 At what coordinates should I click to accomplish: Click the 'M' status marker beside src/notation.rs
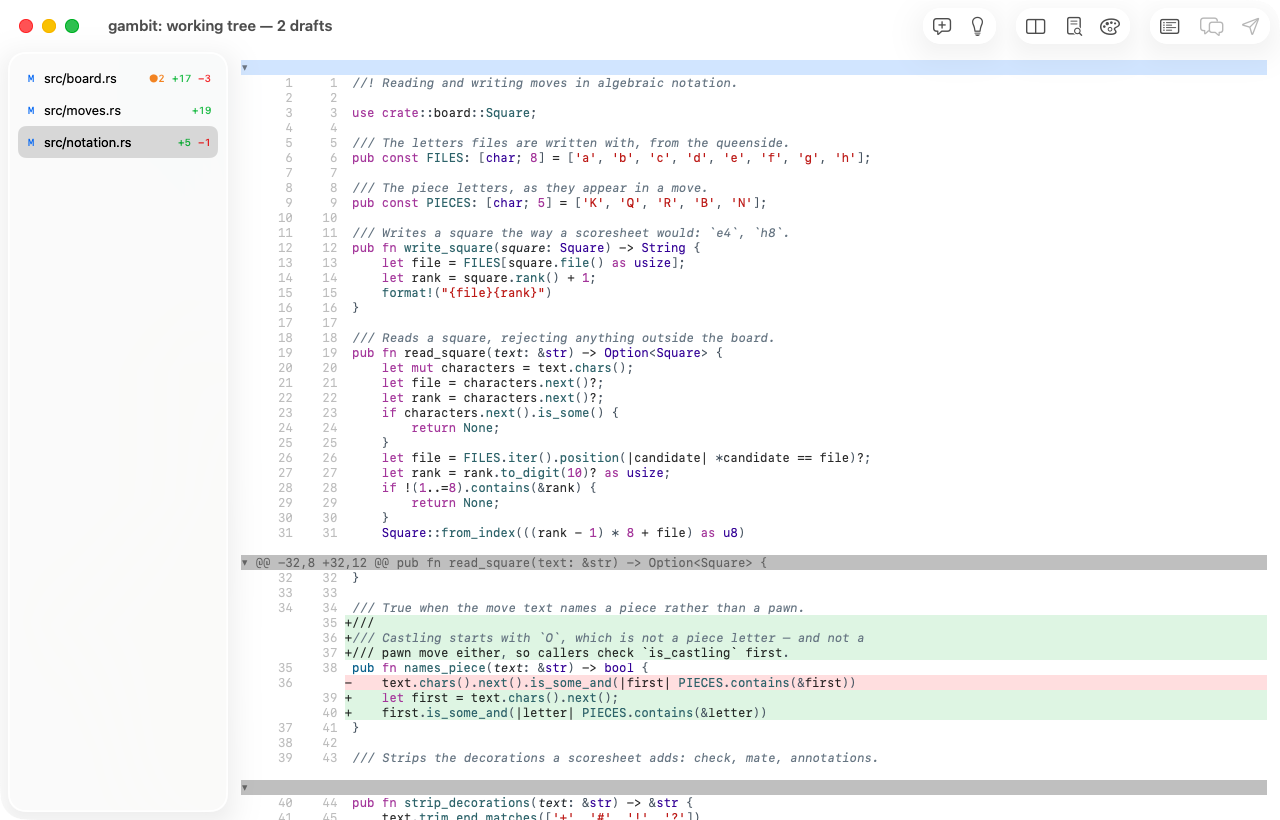click(31, 142)
